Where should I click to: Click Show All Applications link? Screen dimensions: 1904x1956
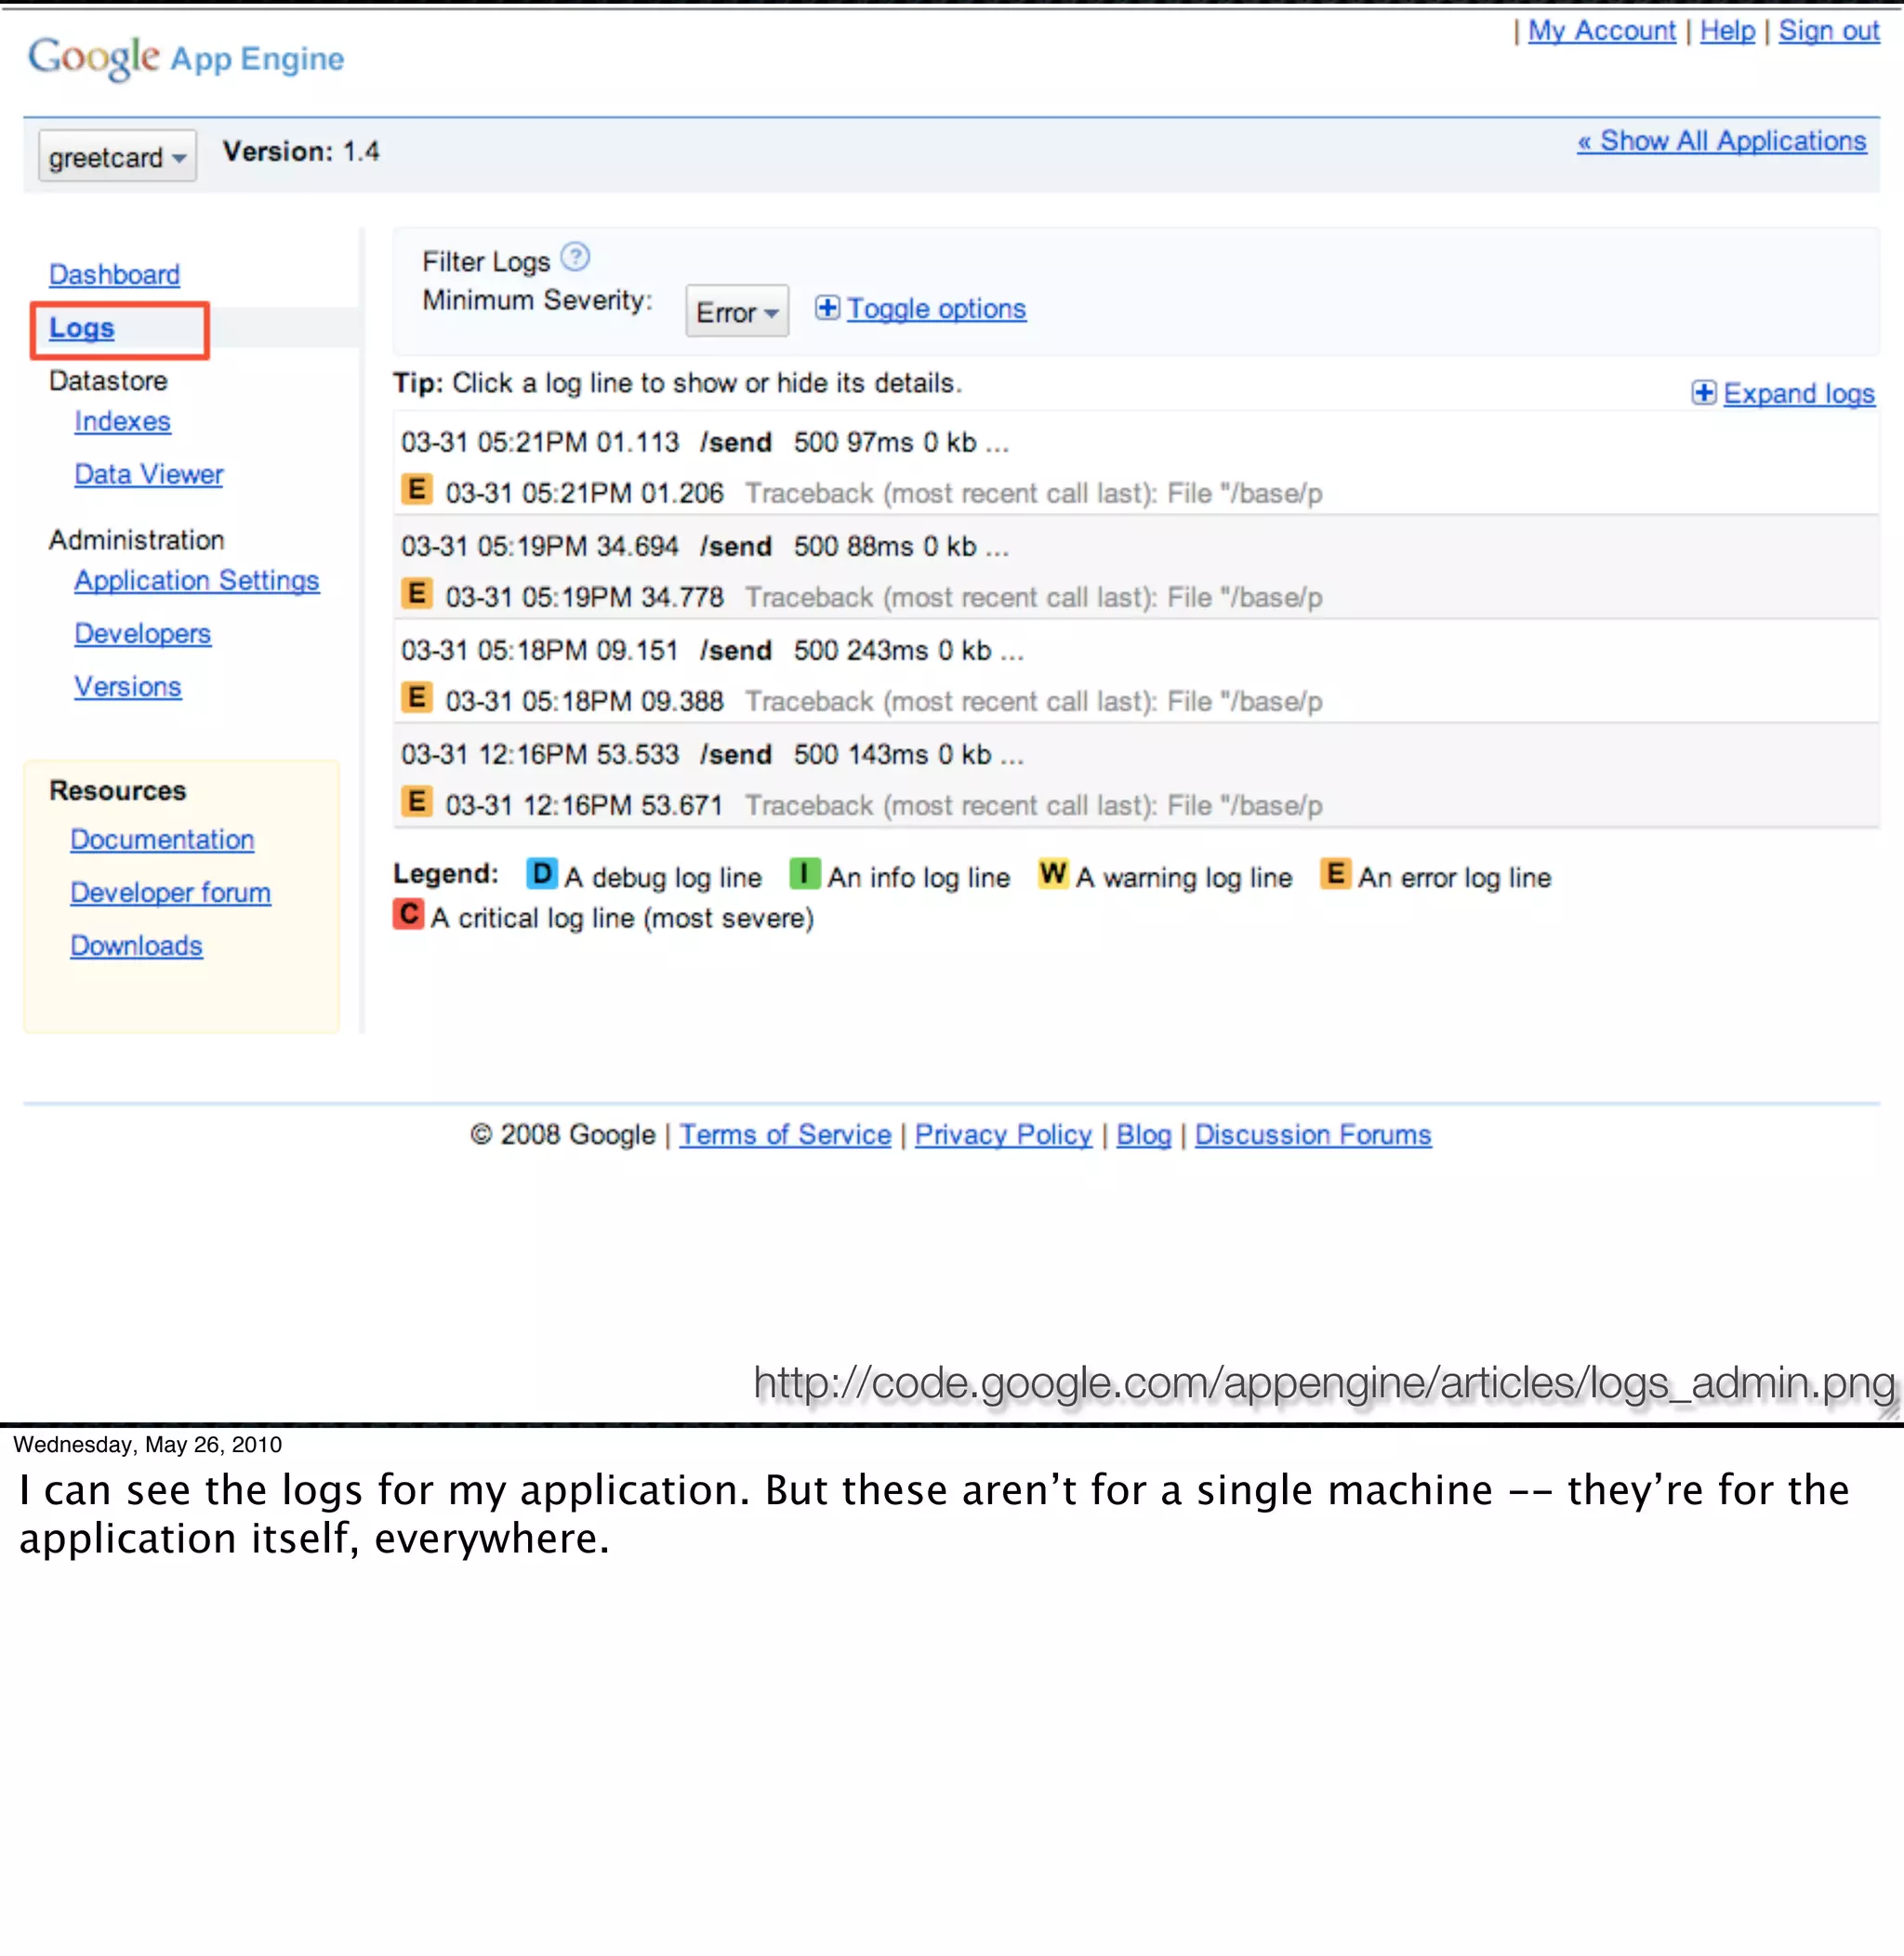click(x=1722, y=141)
